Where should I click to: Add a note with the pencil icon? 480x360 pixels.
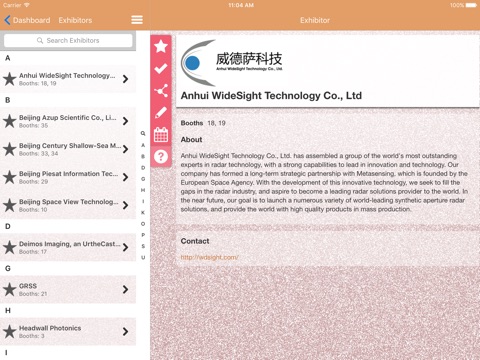[x=161, y=113]
